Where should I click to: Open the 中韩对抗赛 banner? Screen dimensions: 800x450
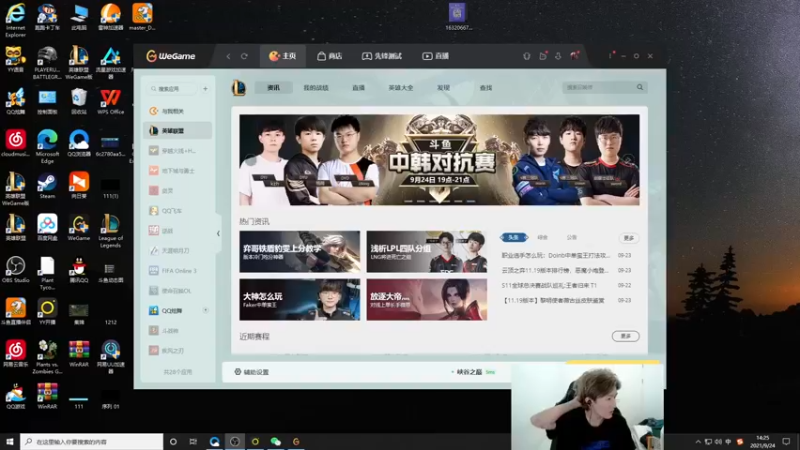pyautogui.click(x=439, y=160)
